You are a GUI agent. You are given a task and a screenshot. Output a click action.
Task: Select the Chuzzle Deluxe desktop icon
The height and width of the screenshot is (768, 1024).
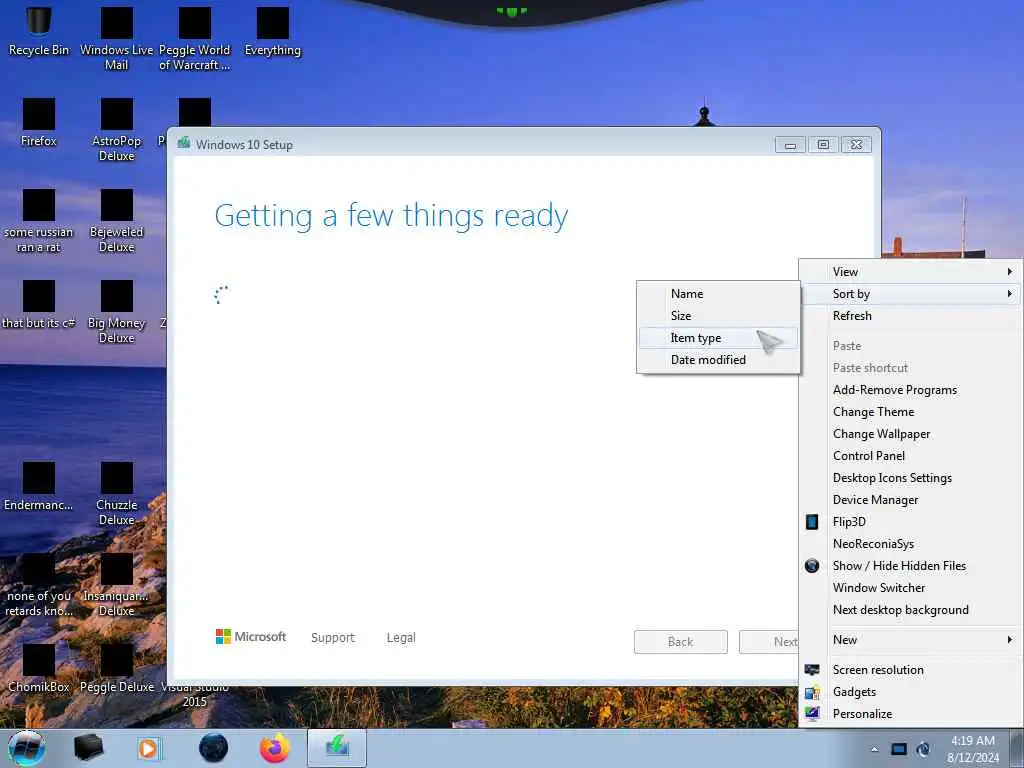pos(116,494)
